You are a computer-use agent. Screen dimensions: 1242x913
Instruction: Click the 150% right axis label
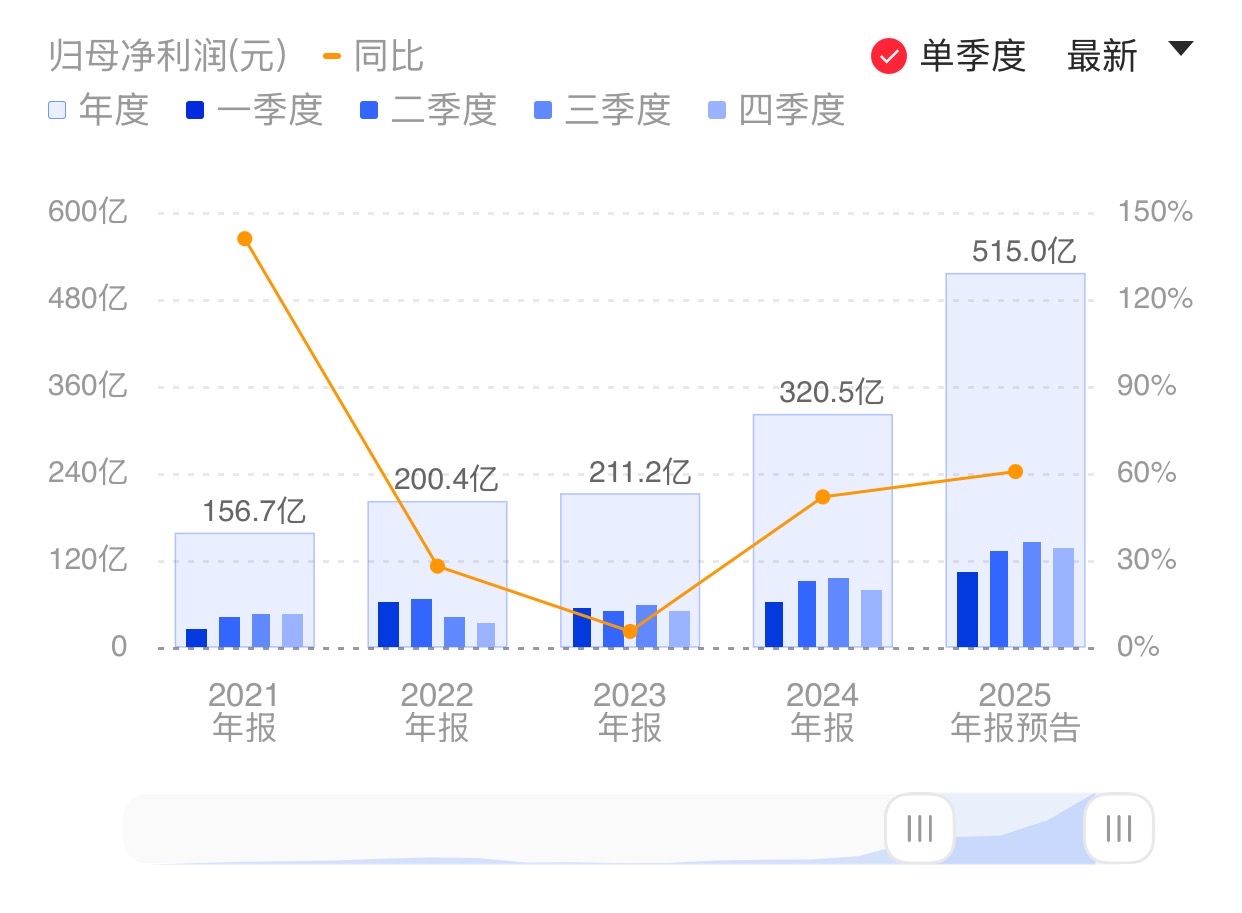pyautogui.click(x=1155, y=212)
